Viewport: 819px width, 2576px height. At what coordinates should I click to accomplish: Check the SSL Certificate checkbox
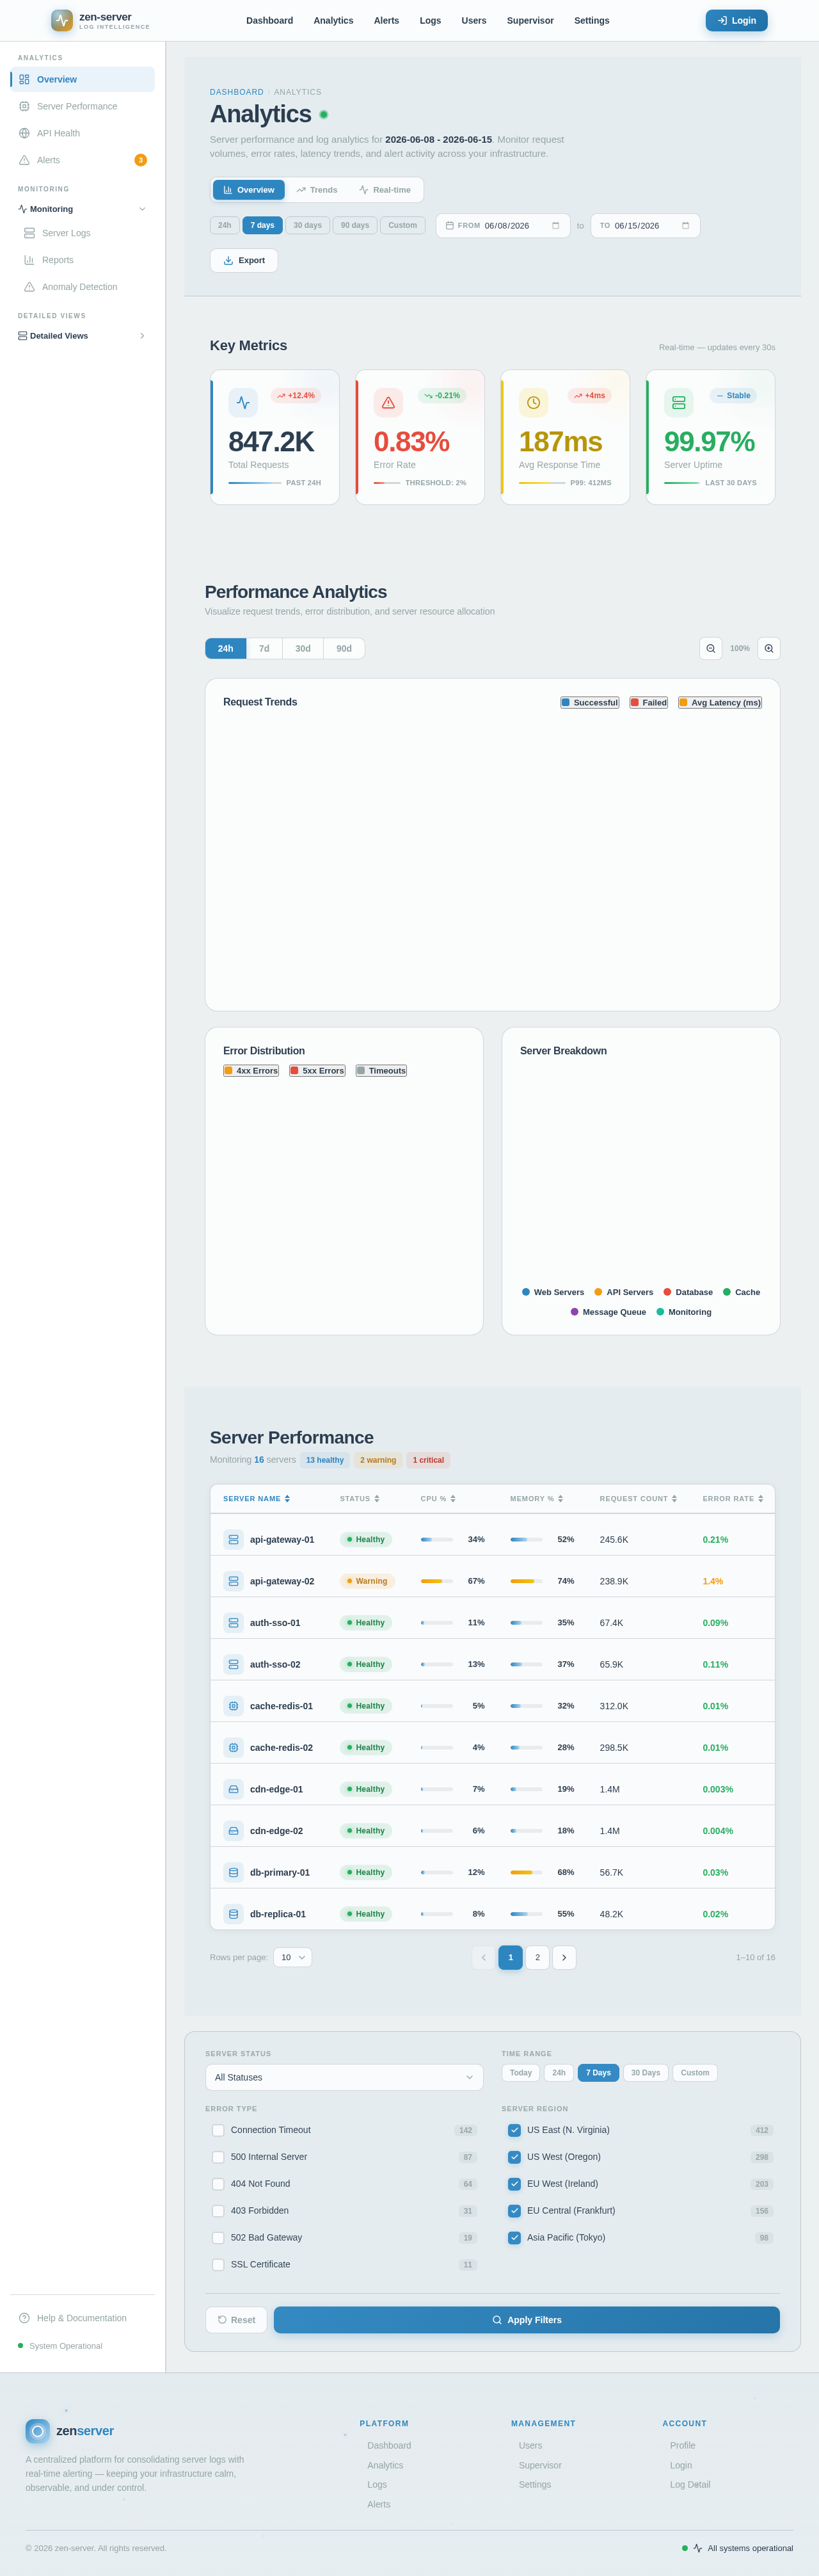pos(218,2265)
